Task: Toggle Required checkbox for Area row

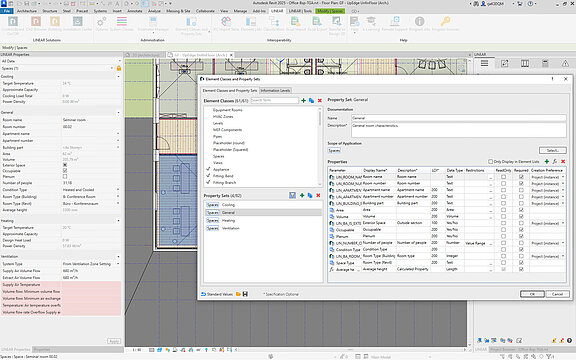Action: coord(521,210)
